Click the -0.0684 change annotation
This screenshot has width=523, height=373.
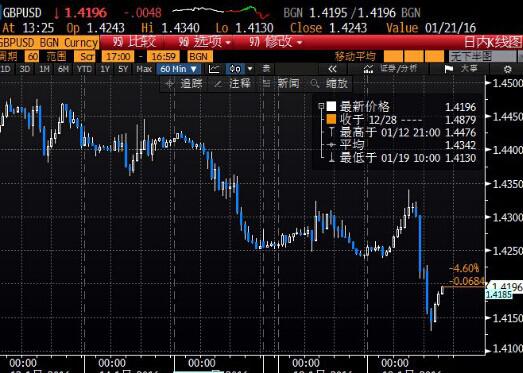(468, 281)
